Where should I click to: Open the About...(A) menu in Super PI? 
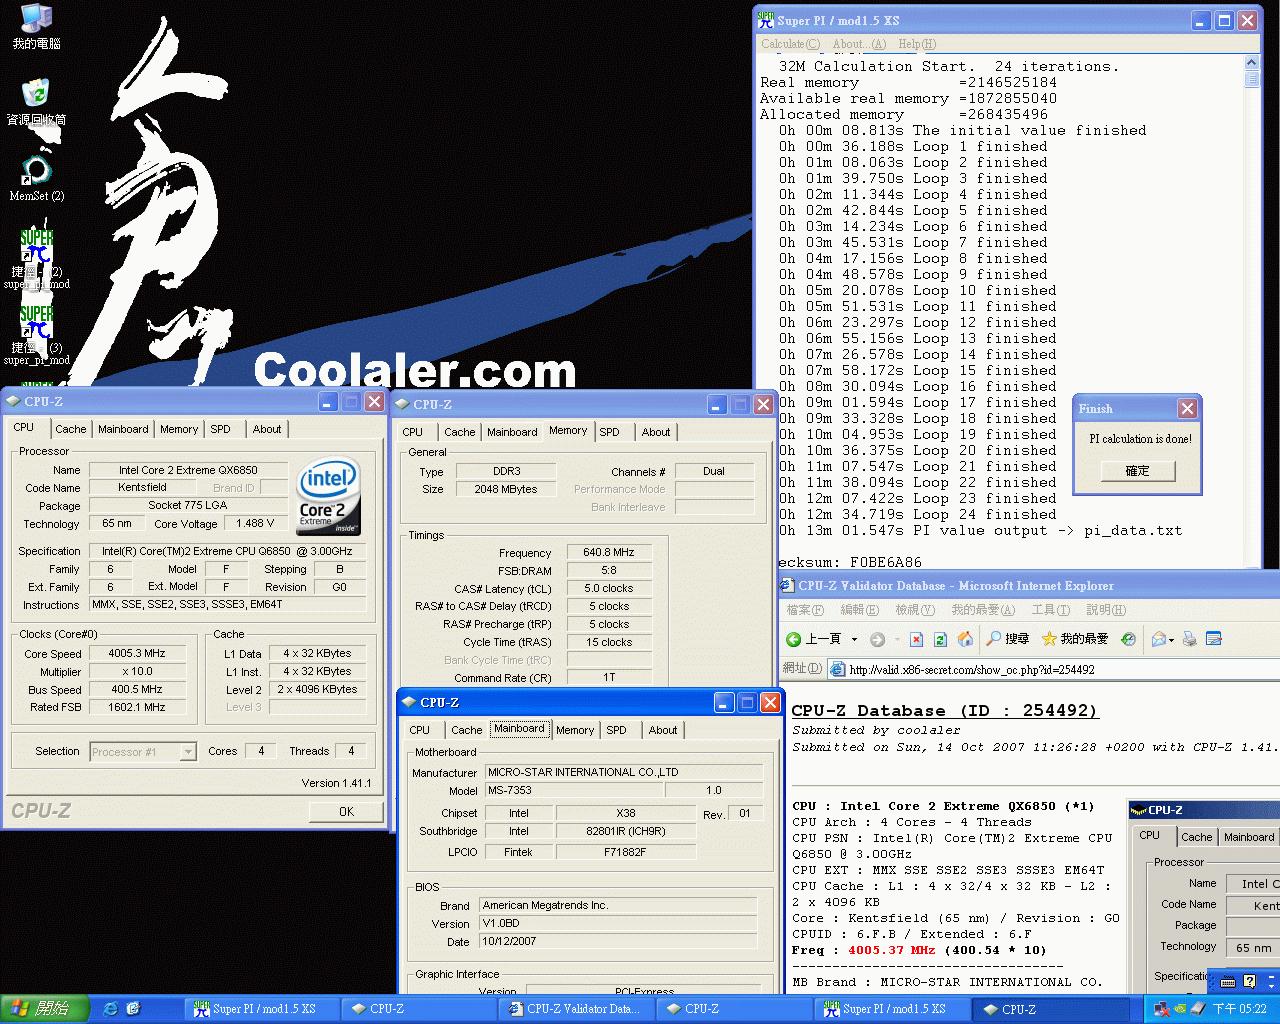click(859, 44)
